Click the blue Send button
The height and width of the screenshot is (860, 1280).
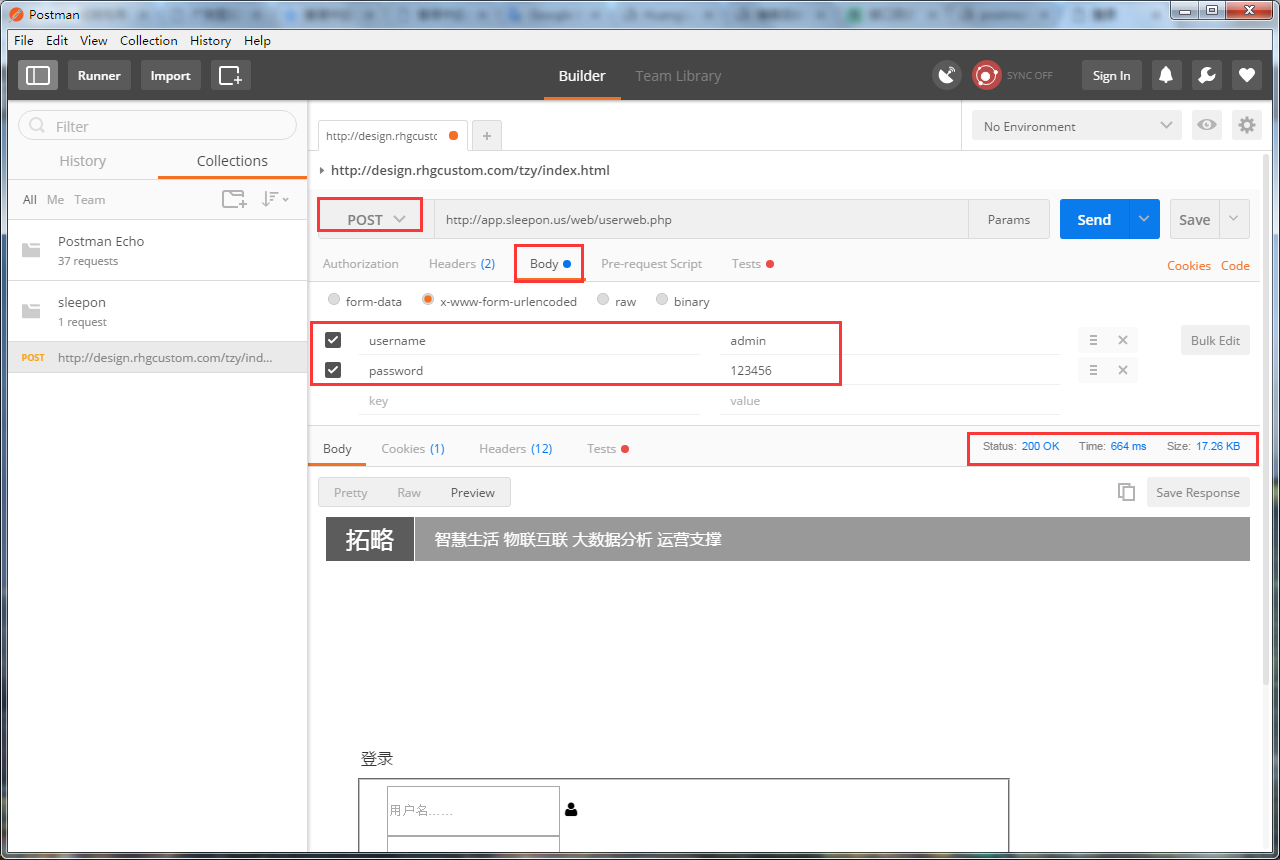click(1094, 219)
